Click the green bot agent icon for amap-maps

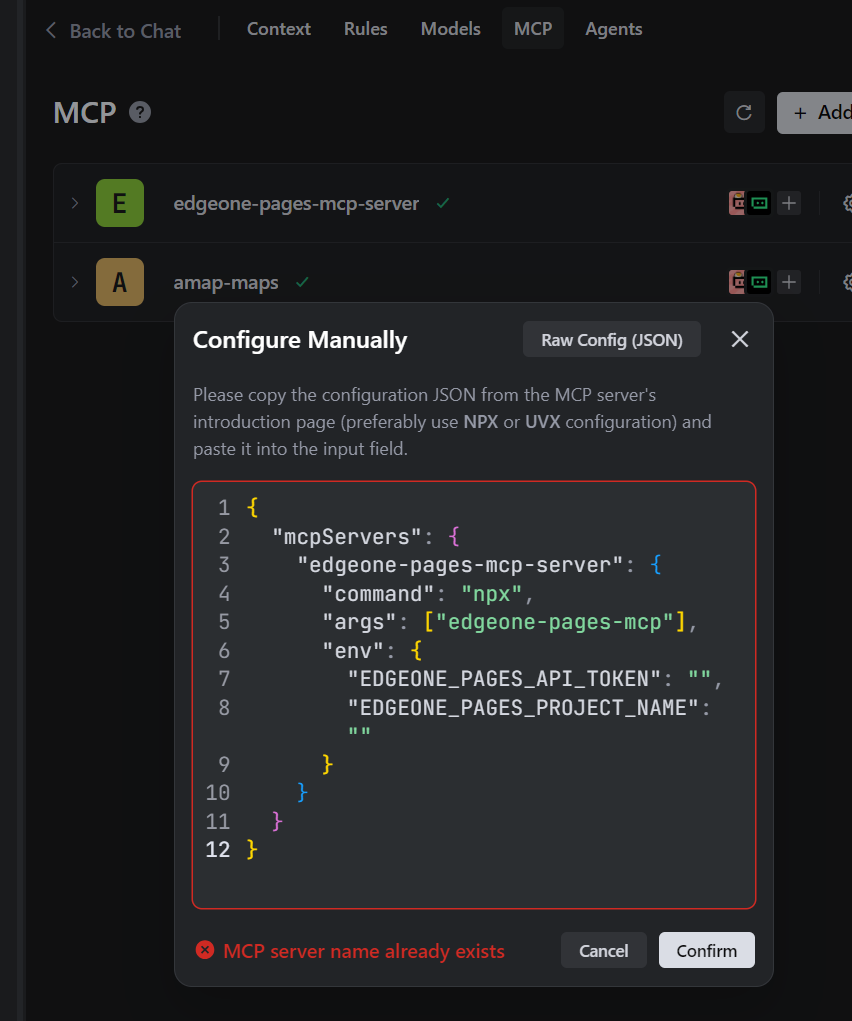pos(759,282)
